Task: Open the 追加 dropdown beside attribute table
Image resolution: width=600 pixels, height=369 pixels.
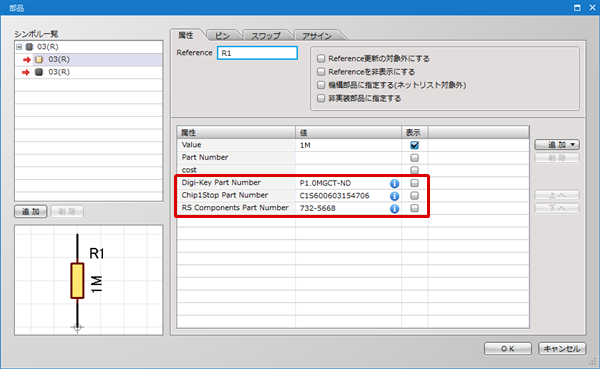Action: [557, 145]
